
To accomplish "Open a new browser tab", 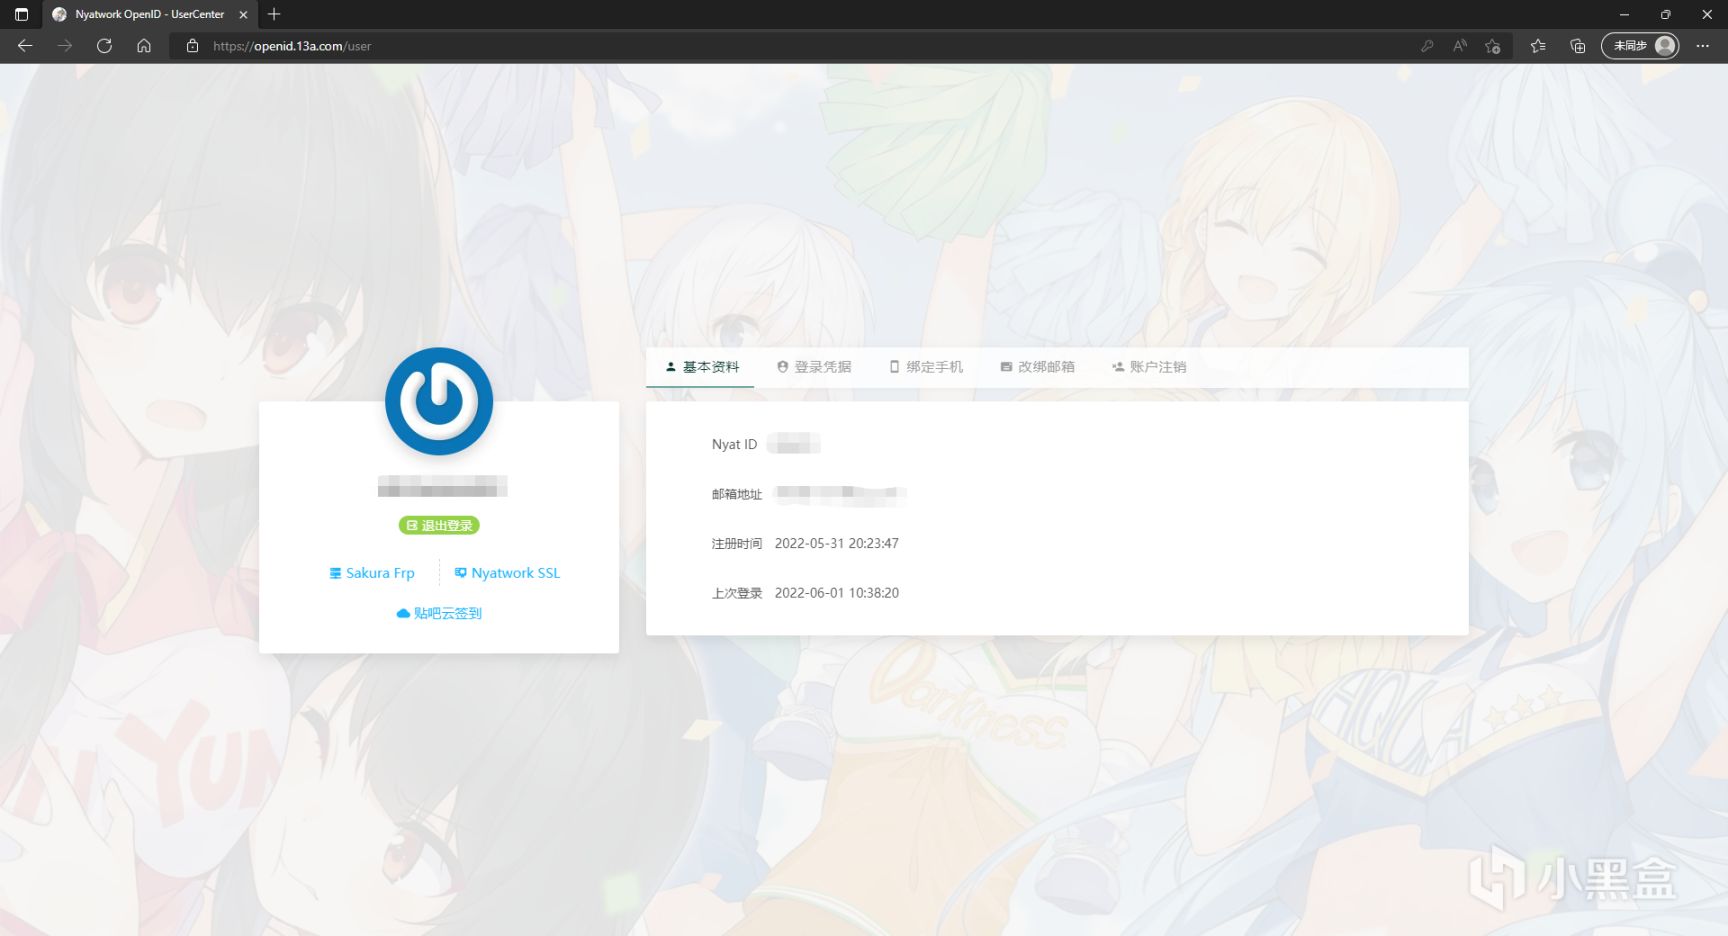I will tap(274, 14).
